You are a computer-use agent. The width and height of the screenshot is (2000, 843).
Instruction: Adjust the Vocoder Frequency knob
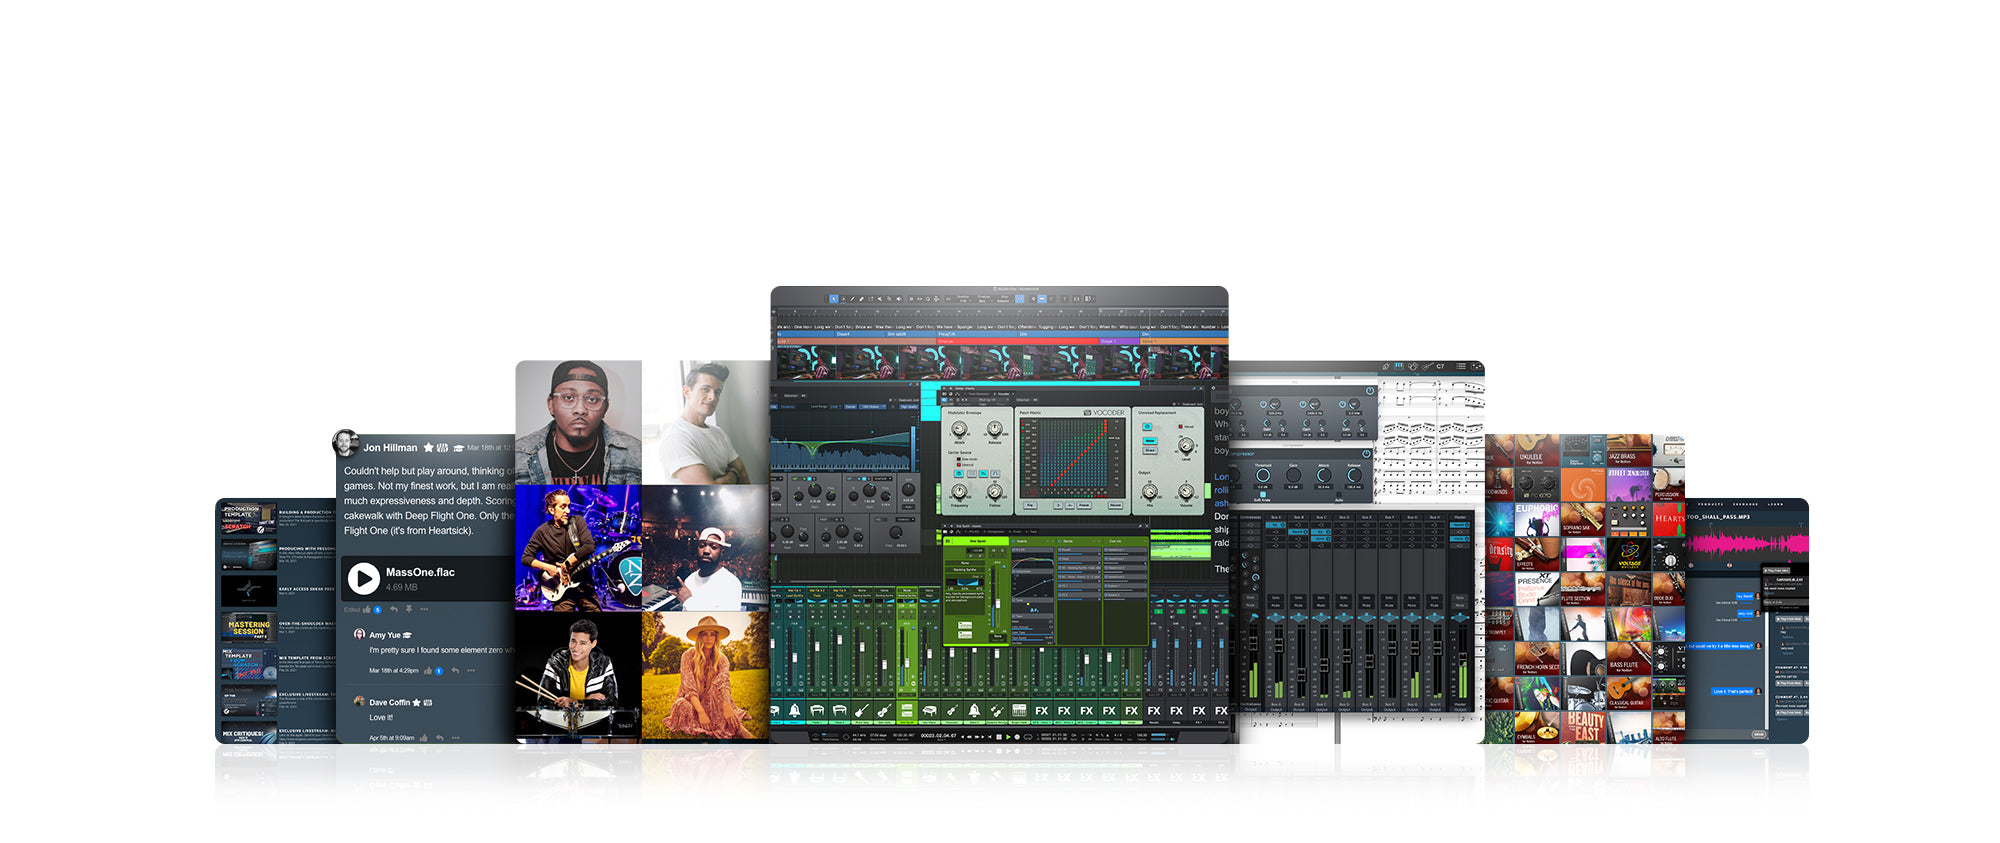pos(959,491)
